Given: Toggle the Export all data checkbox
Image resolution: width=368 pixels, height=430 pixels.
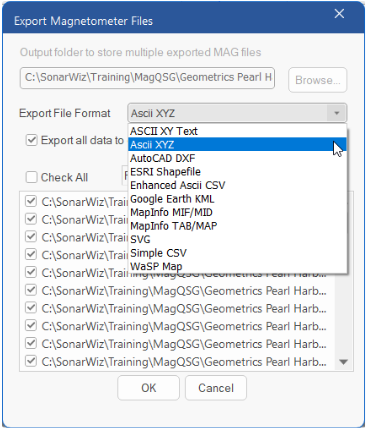Looking at the screenshot, I should 31,140.
